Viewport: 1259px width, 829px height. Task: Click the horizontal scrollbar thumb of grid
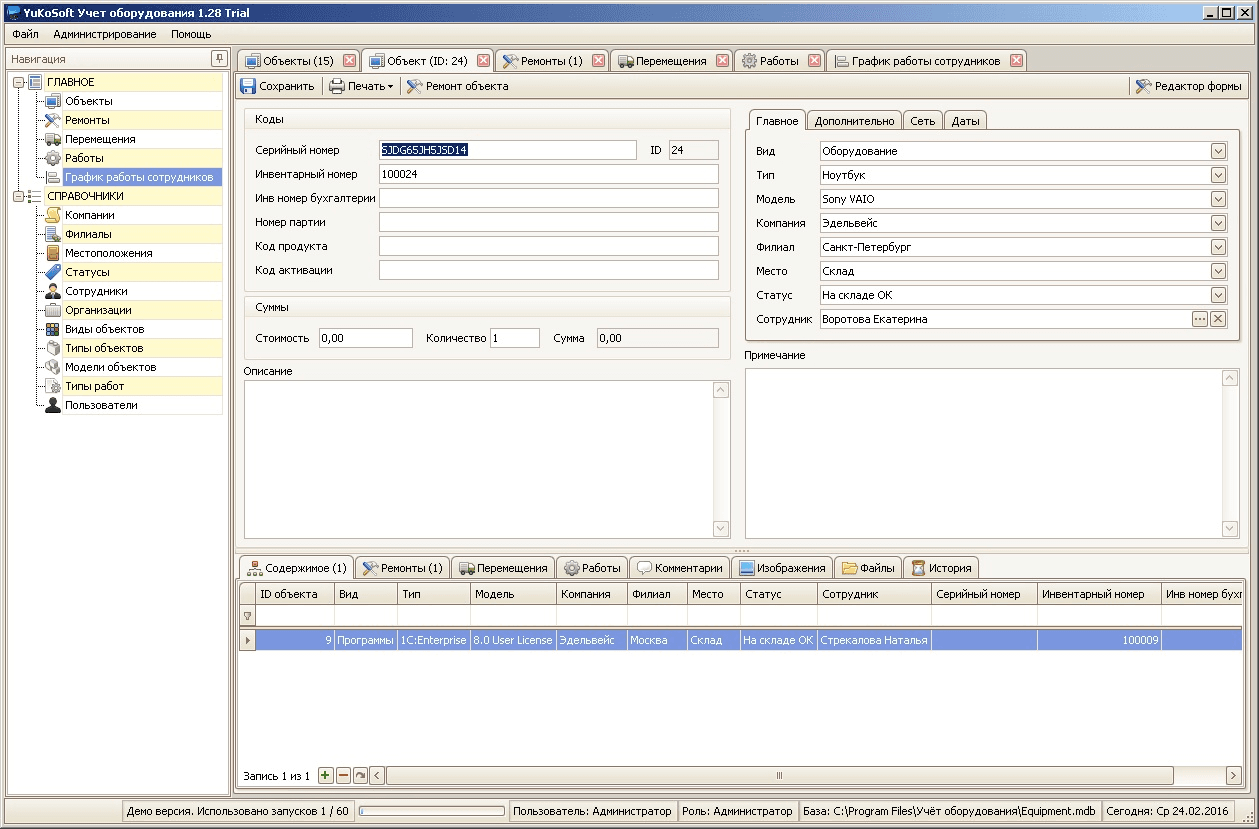(x=779, y=775)
